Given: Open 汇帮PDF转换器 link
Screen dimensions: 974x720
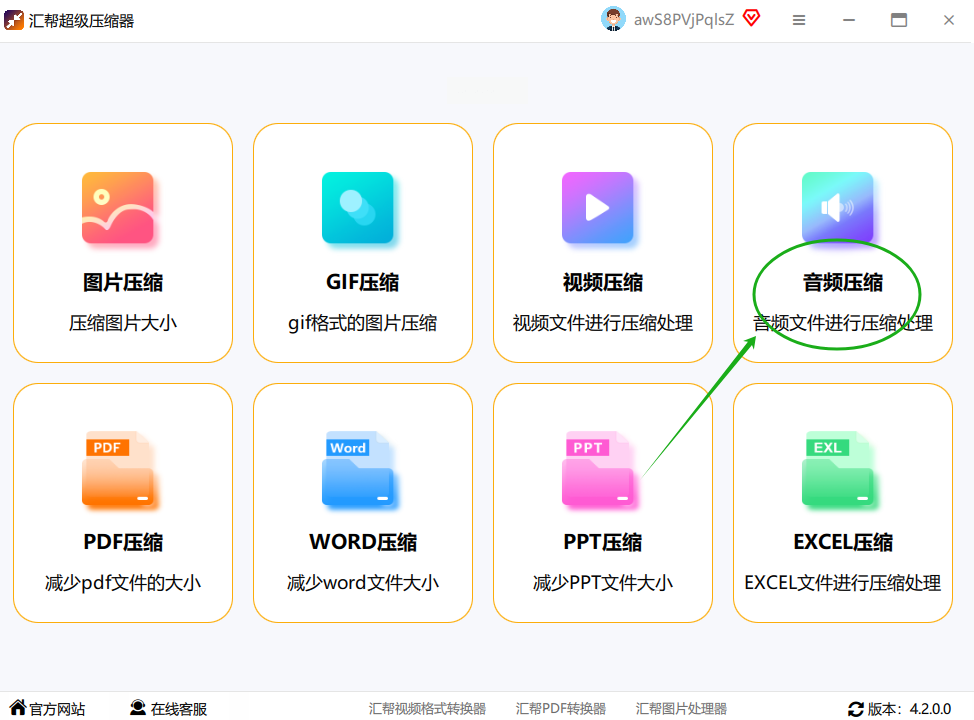Looking at the screenshot, I should coord(560,709).
